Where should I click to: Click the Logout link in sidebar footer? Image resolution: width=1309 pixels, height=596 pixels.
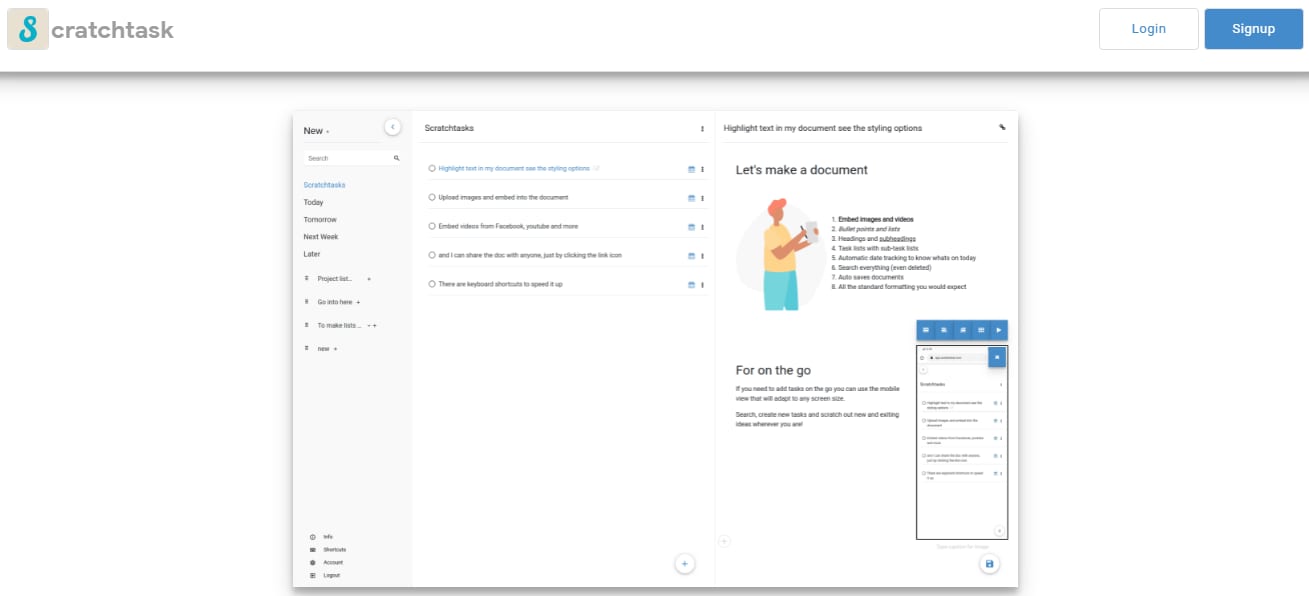click(332, 576)
